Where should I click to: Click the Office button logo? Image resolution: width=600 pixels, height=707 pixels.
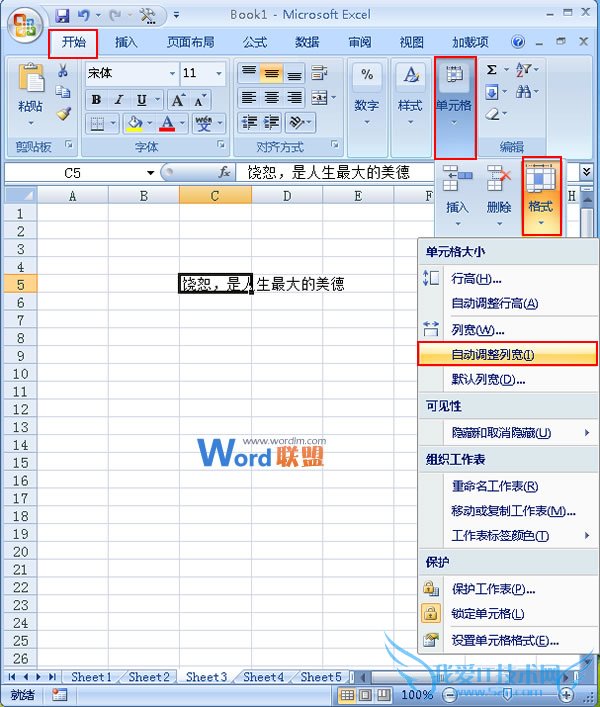[x=25, y=24]
